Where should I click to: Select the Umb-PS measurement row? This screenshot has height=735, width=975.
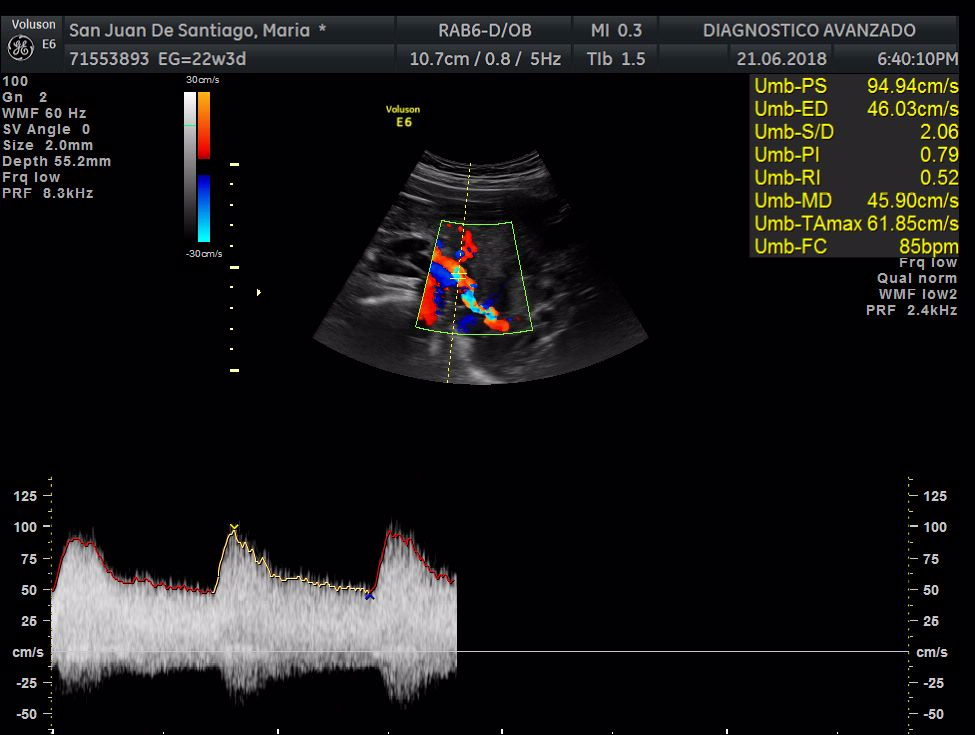(x=855, y=86)
